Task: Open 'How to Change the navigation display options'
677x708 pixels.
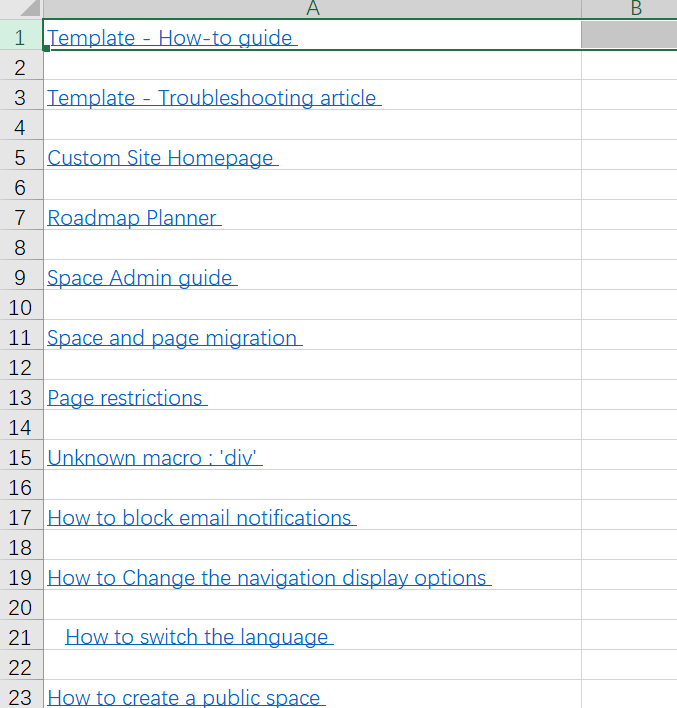Action: click(269, 578)
